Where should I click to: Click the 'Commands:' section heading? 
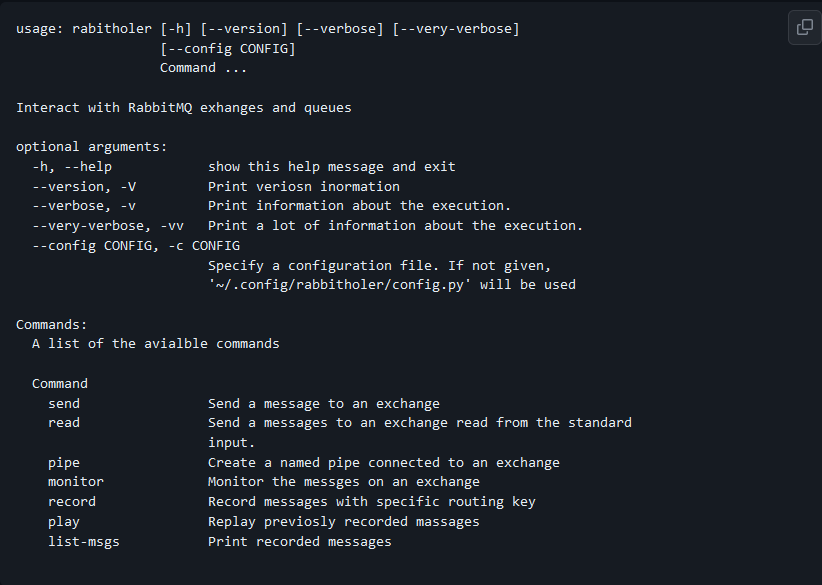tap(51, 324)
